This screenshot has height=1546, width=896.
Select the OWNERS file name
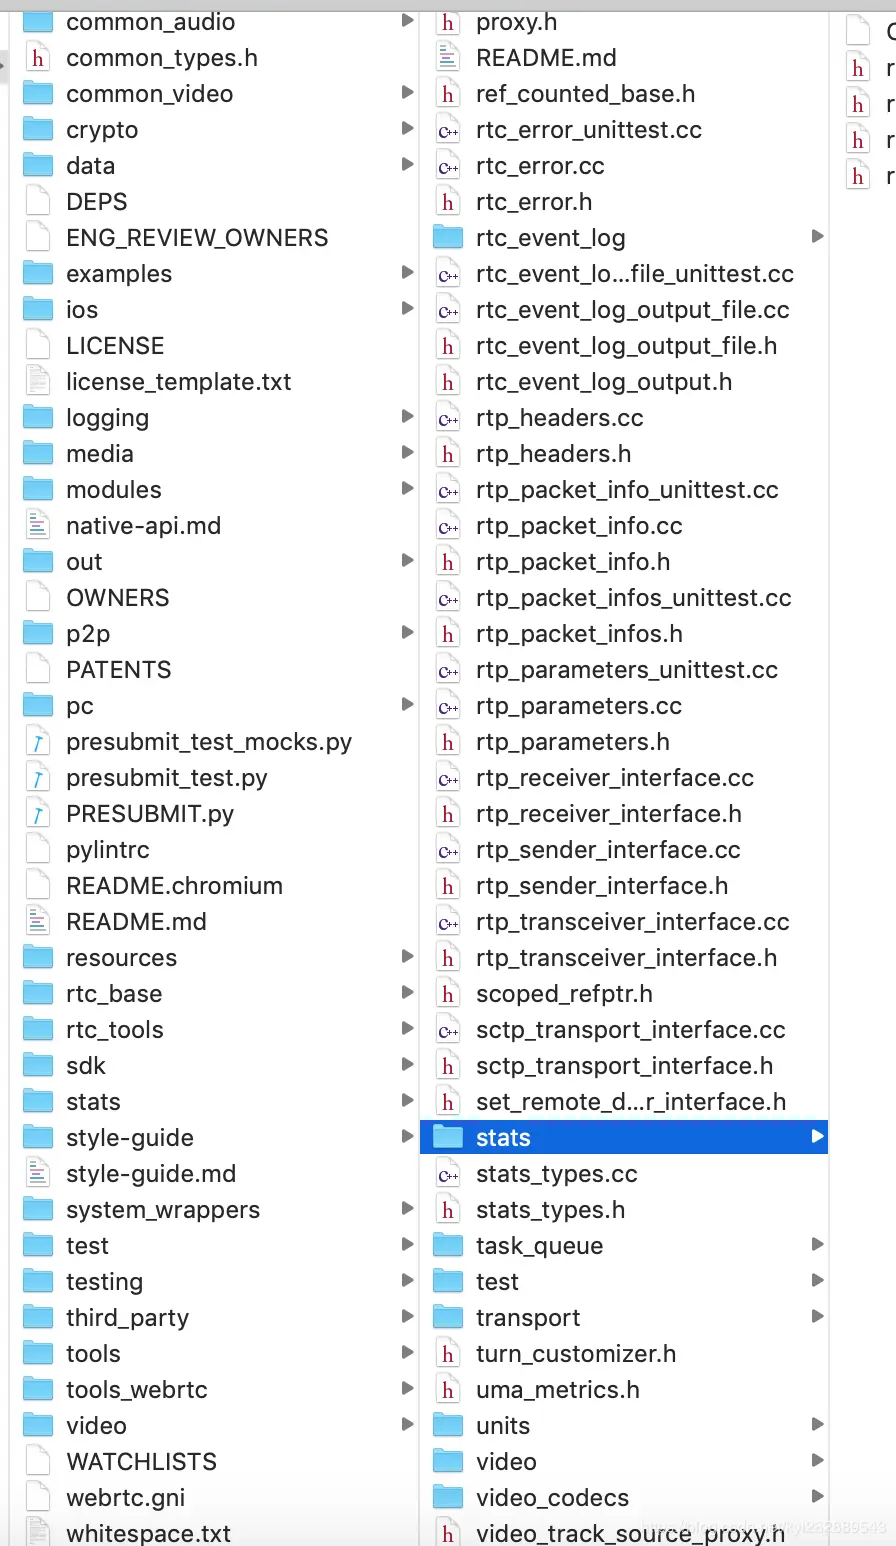coord(118,598)
